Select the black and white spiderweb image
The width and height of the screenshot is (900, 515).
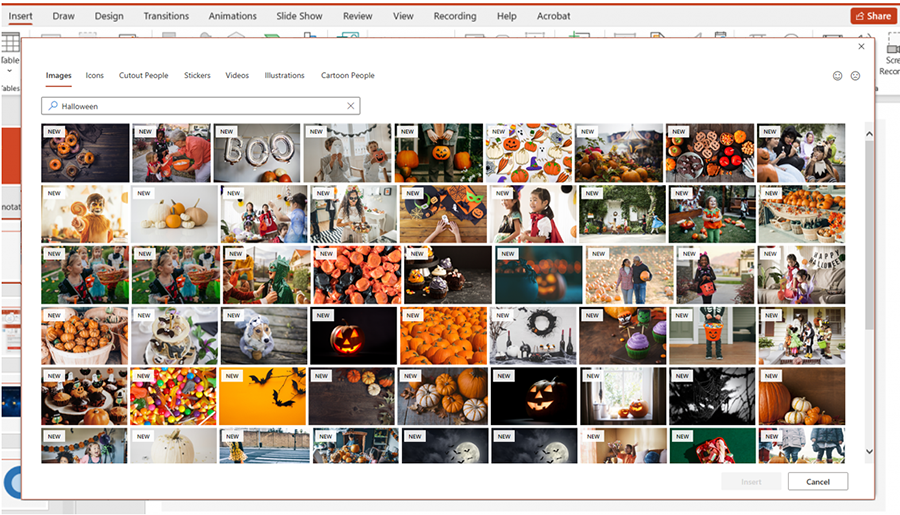pos(712,396)
